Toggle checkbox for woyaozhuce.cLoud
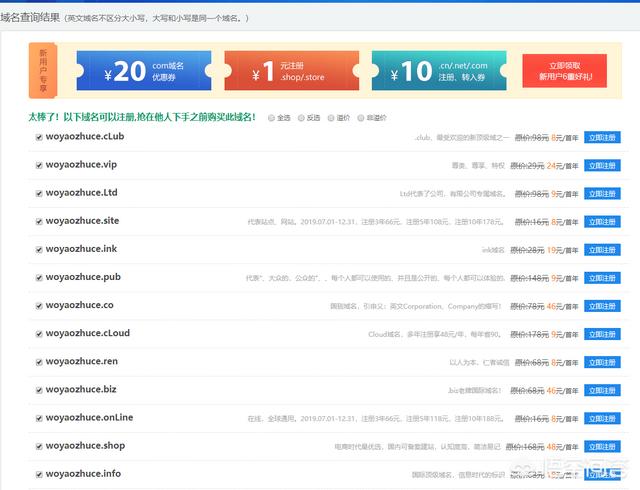 click(38, 335)
